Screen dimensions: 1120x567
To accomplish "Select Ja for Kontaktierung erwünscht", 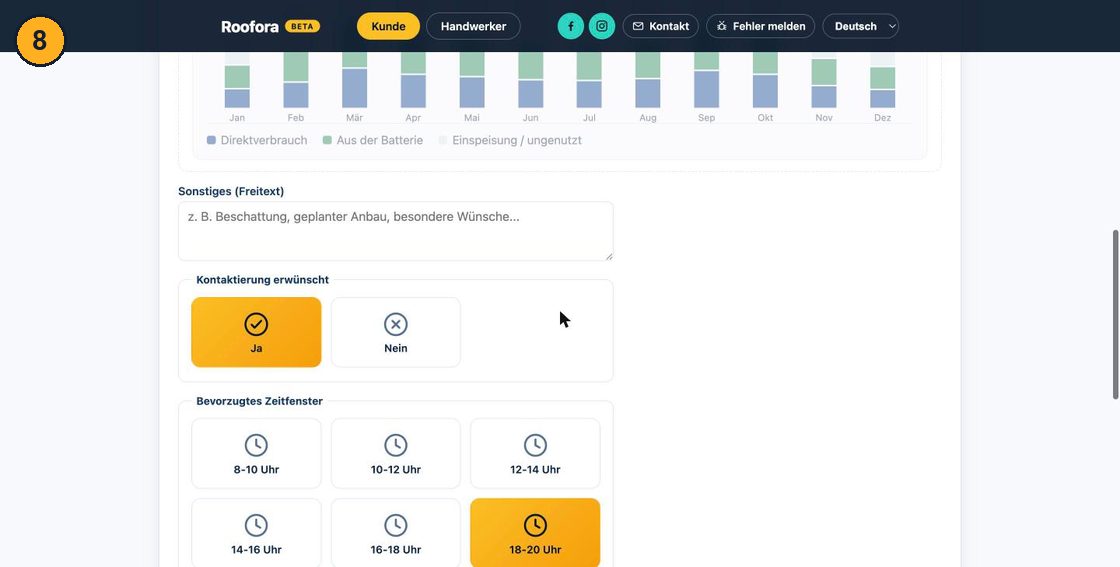I will click(x=256, y=332).
